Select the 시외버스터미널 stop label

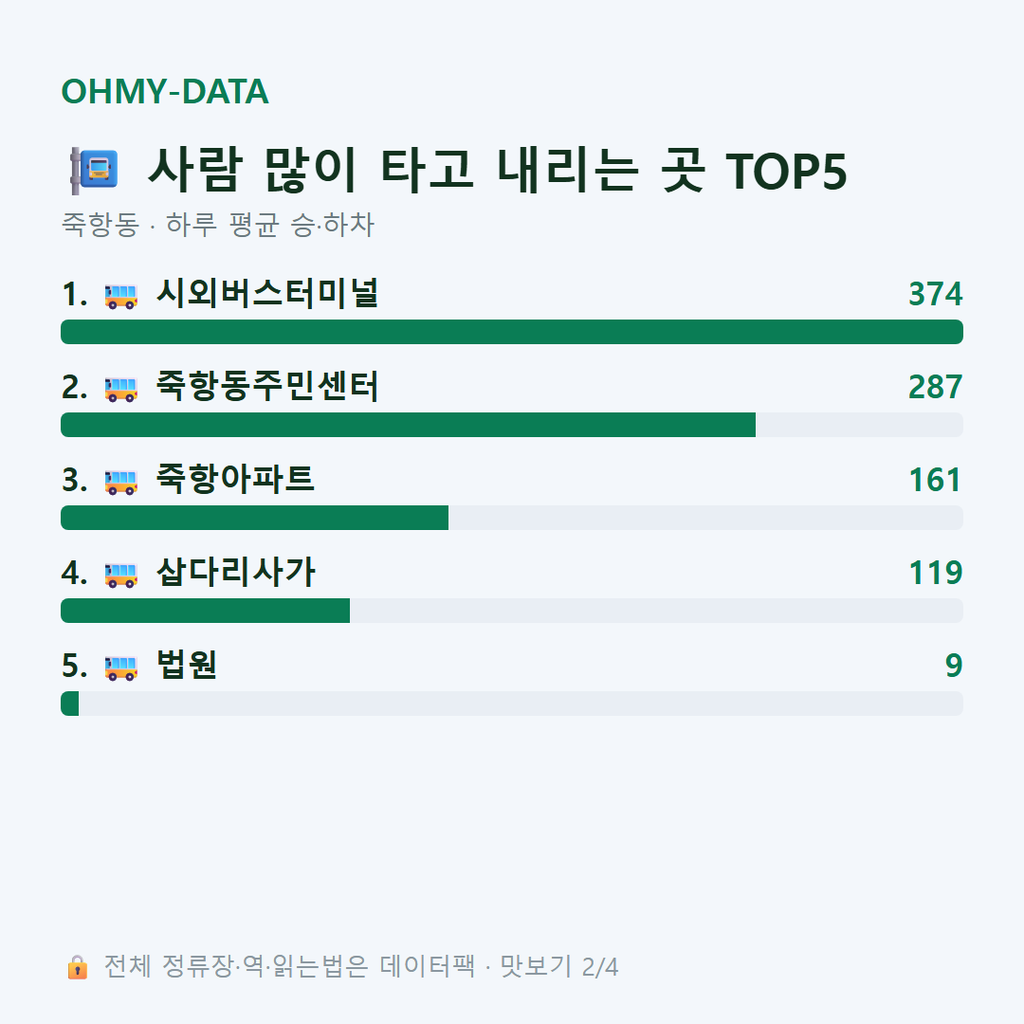click(267, 293)
